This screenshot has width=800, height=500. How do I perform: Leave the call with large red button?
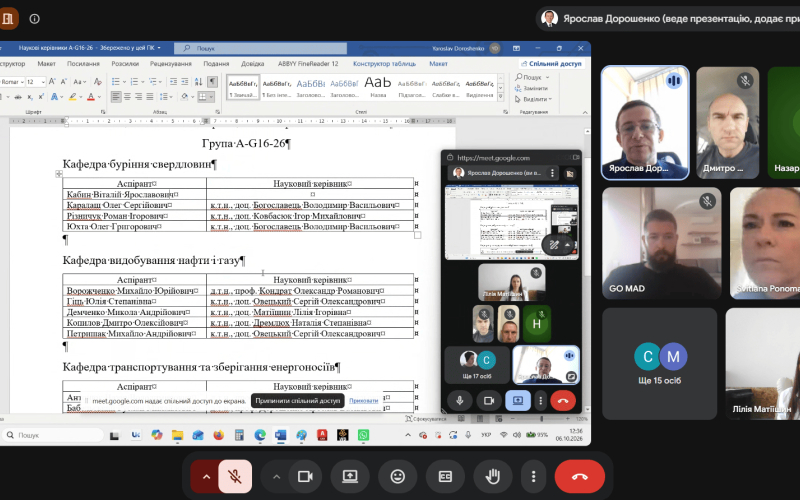pos(580,477)
